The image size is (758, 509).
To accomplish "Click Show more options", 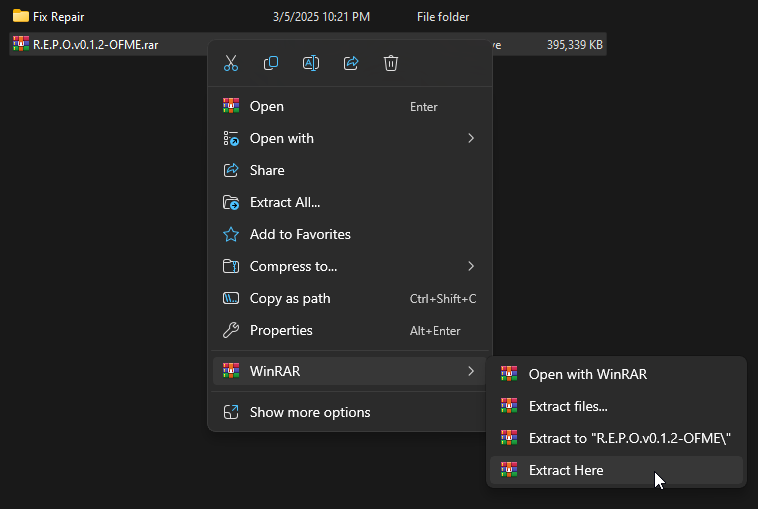I will pyautogui.click(x=310, y=412).
